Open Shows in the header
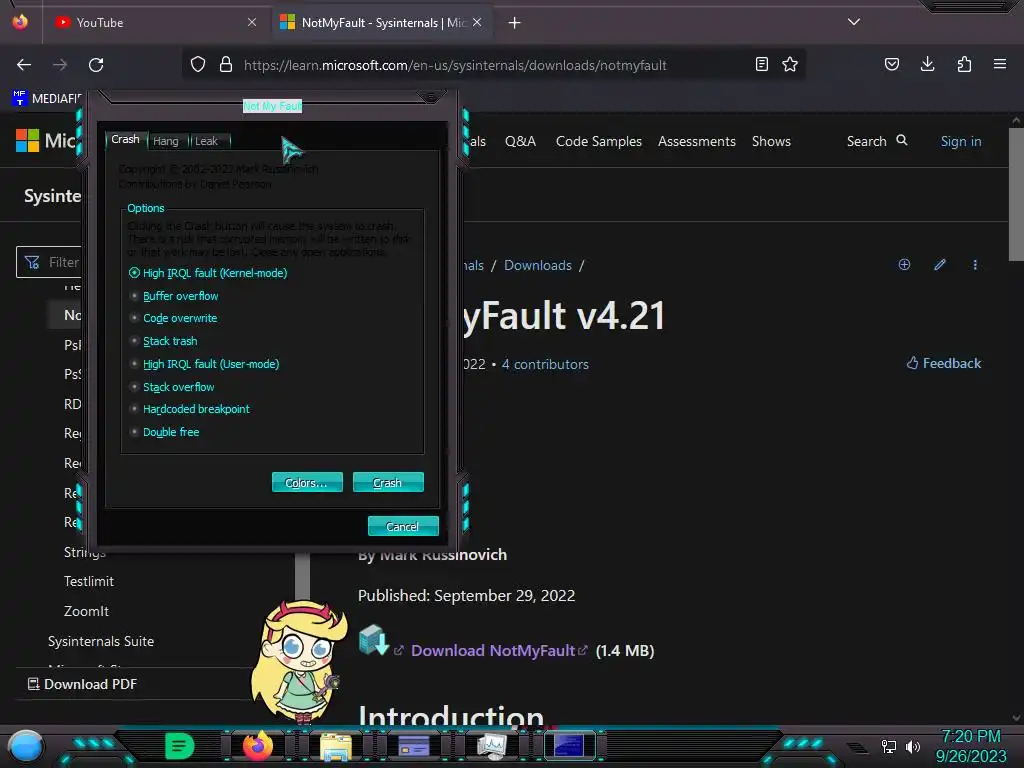 point(771,141)
